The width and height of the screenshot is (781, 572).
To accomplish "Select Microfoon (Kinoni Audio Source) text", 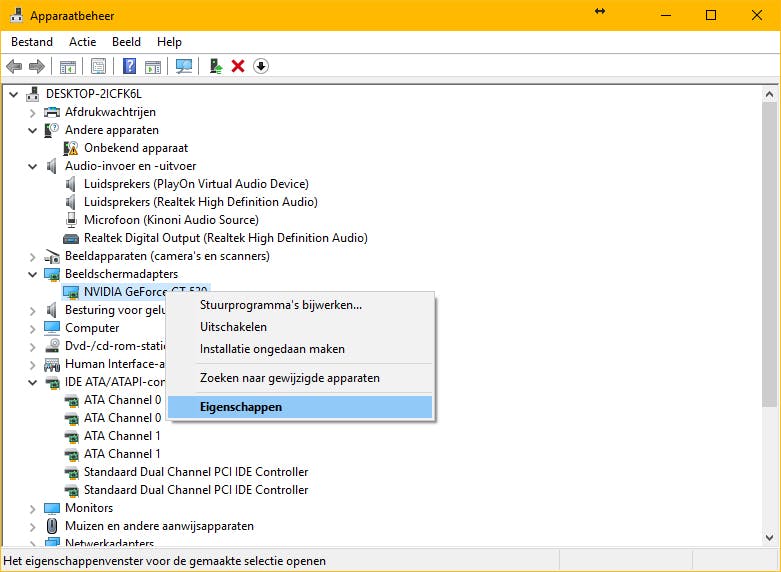I will 171,220.
